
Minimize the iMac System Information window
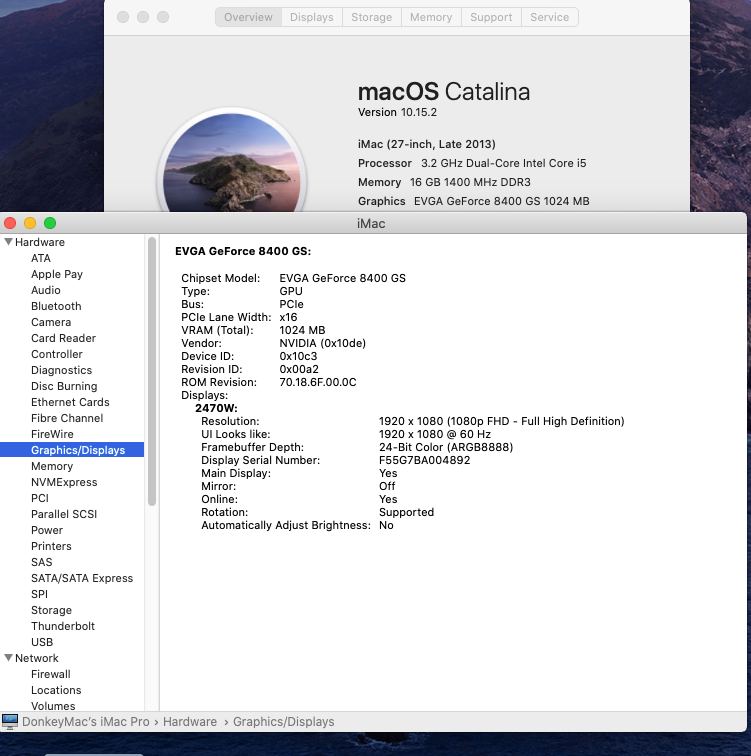(x=30, y=223)
